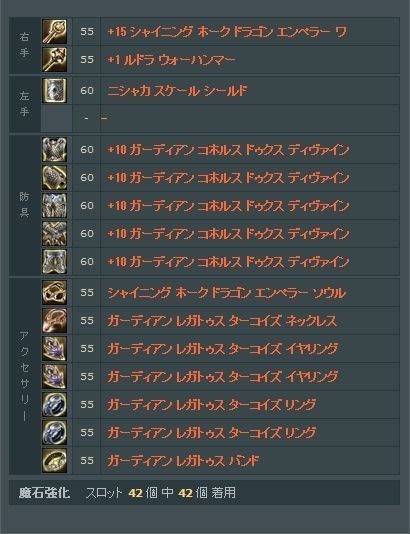This screenshot has height=534, width=410.
Task: Select the chest armor icon in 防具 section
Action: 54,150
